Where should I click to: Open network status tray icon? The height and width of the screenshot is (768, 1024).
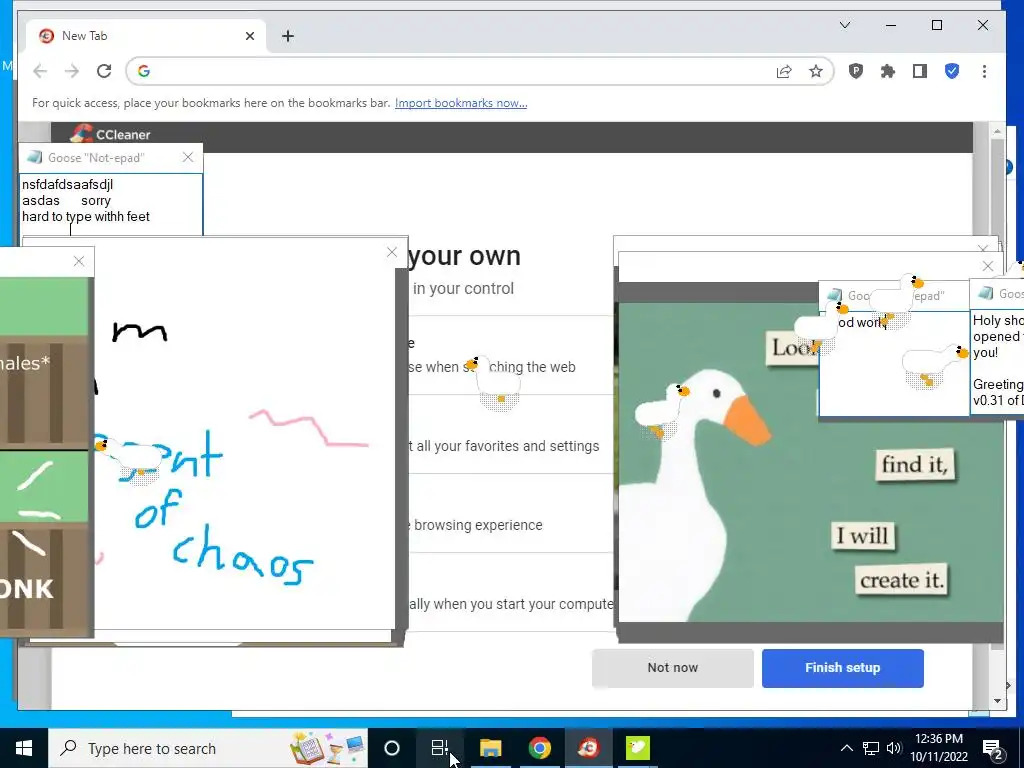click(x=871, y=748)
